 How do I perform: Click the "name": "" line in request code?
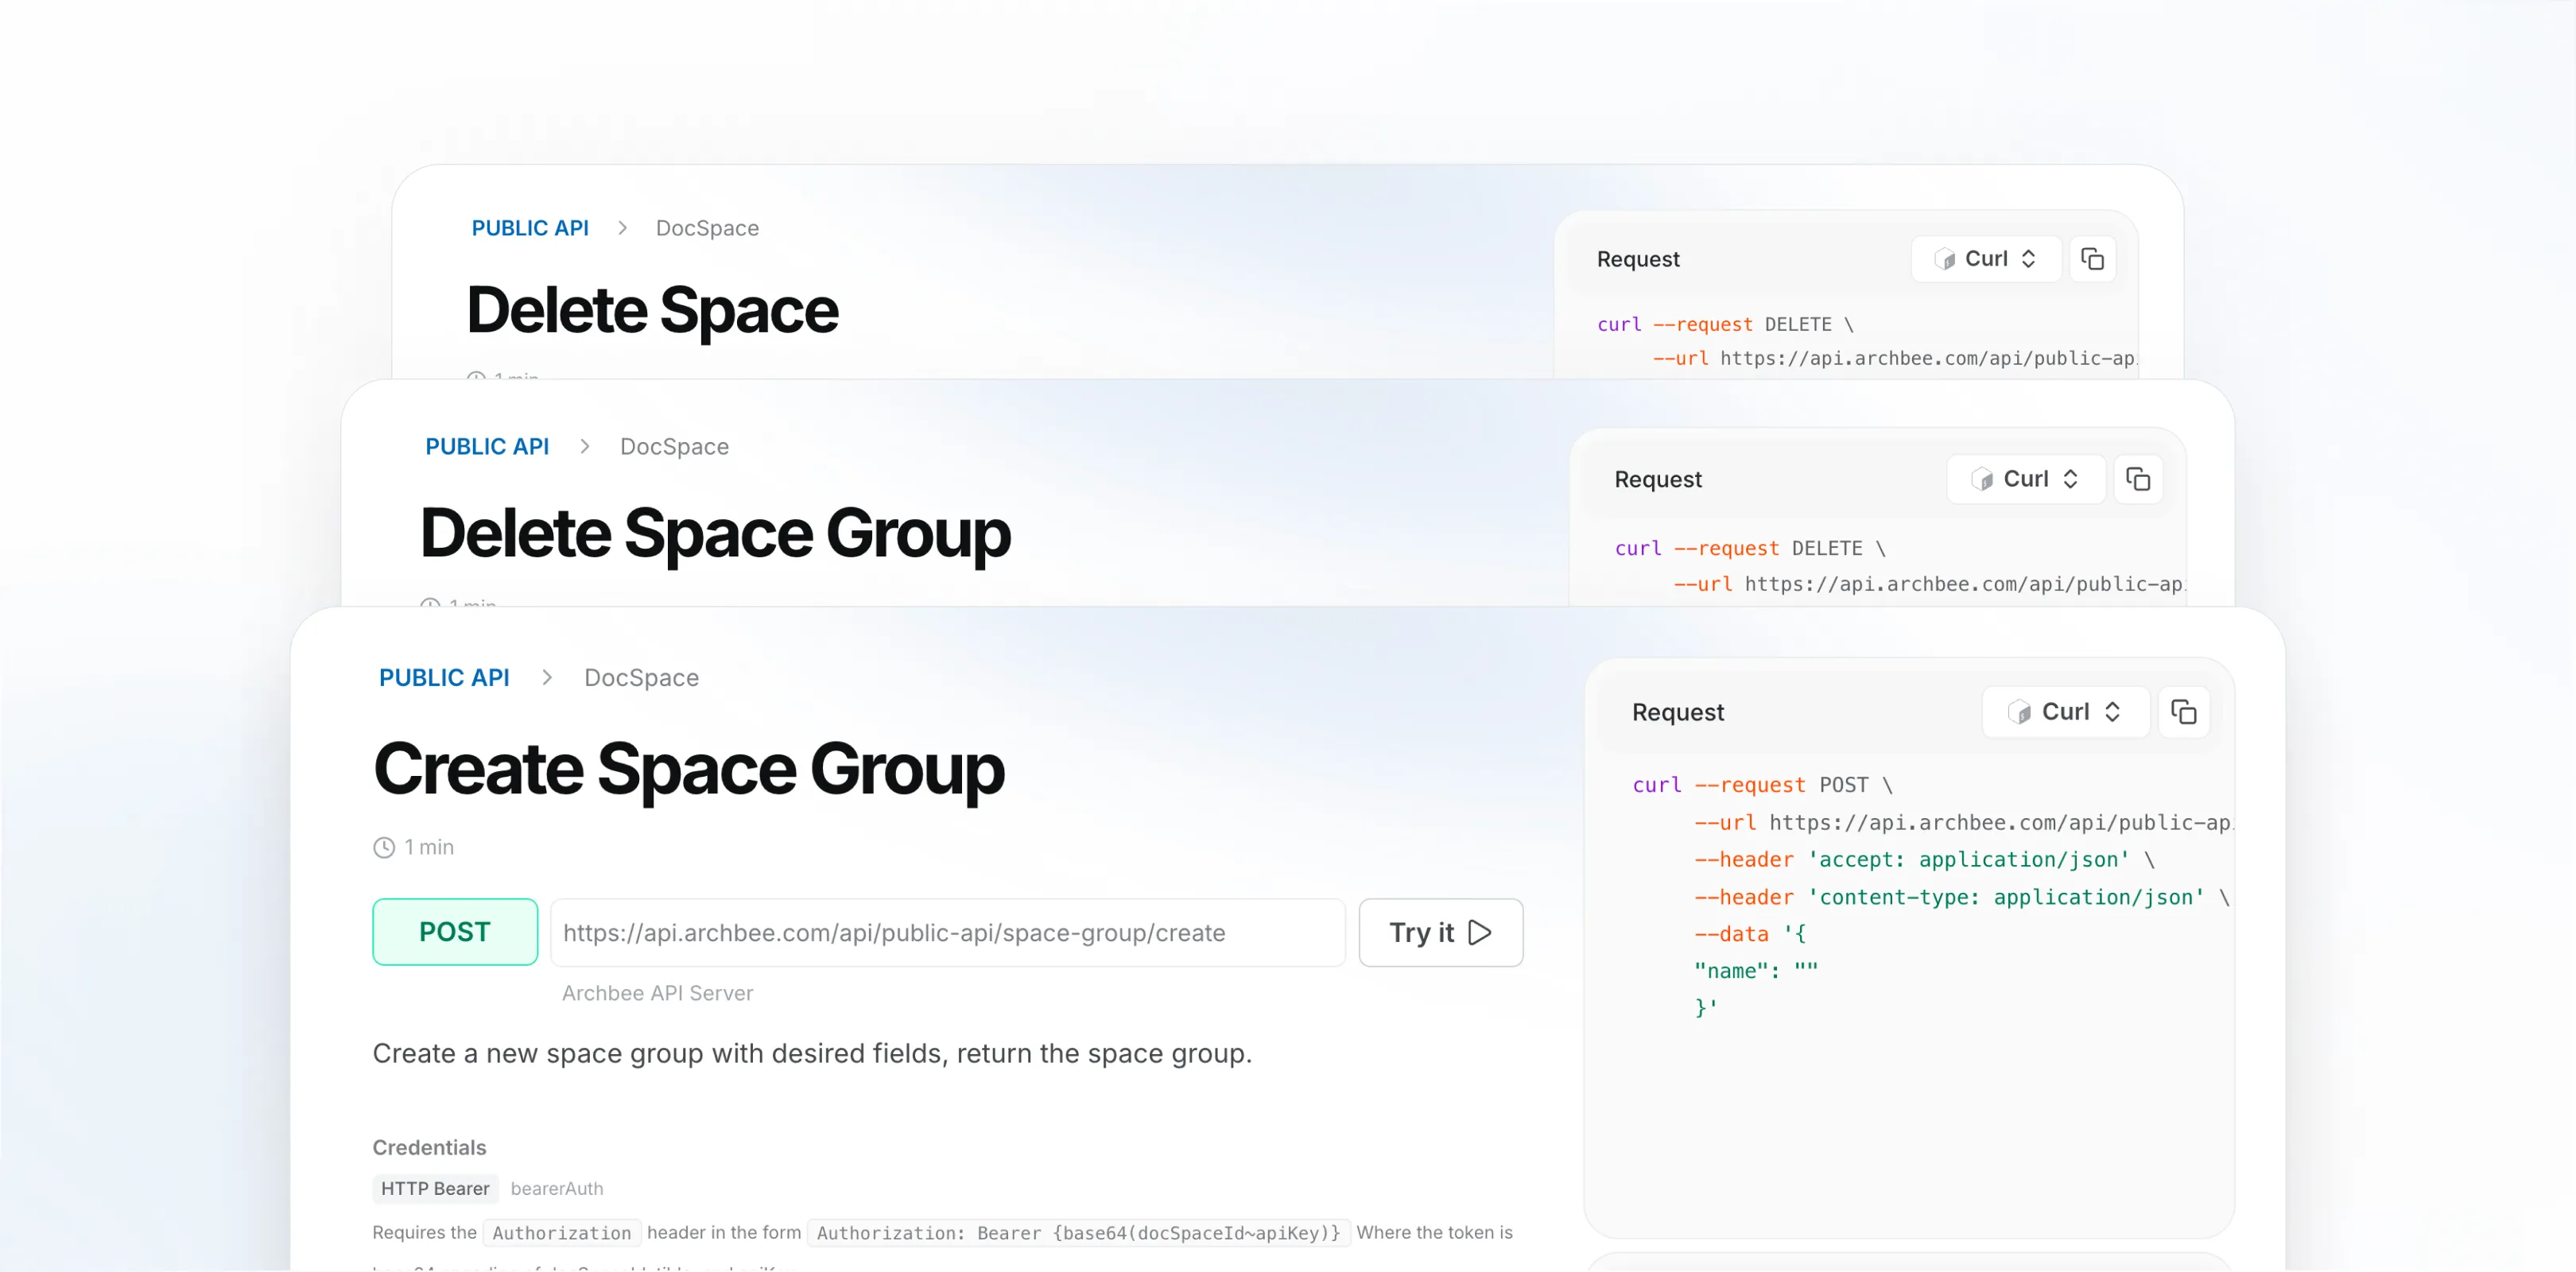[x=1756, y=970]
